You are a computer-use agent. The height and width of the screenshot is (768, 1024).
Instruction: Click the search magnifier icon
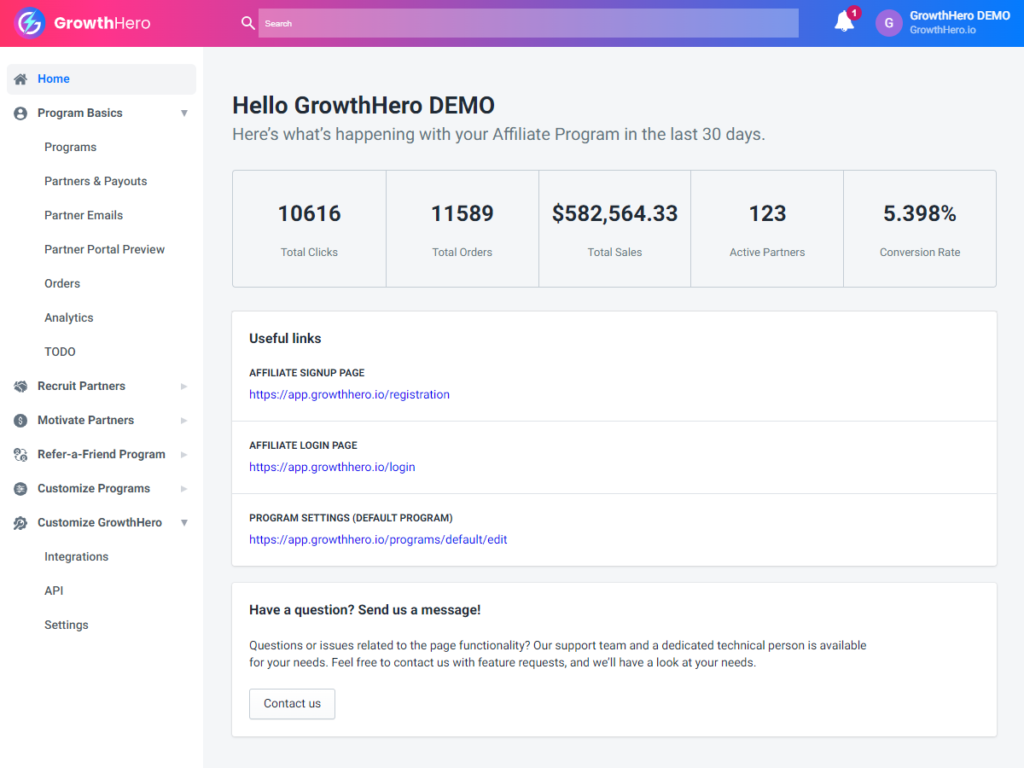pos(248,23)
